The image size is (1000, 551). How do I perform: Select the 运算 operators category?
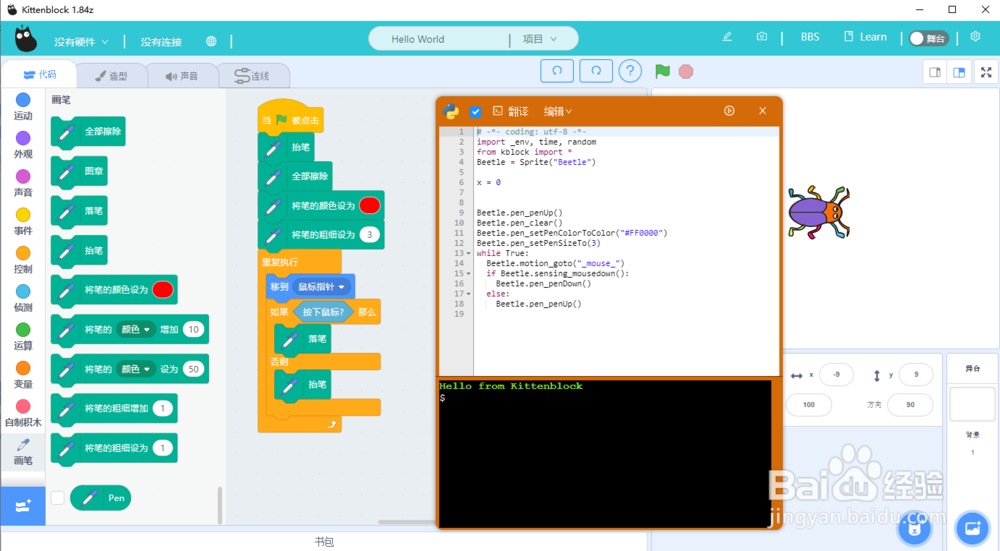[23, 336]
